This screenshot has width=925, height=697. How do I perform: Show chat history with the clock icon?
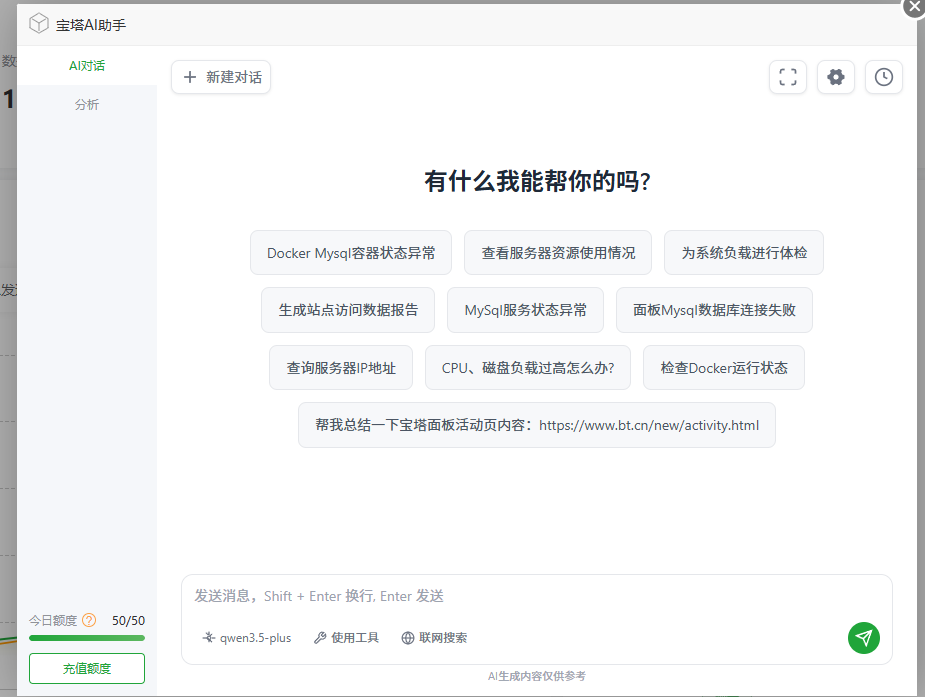click(x=883, y=77)
